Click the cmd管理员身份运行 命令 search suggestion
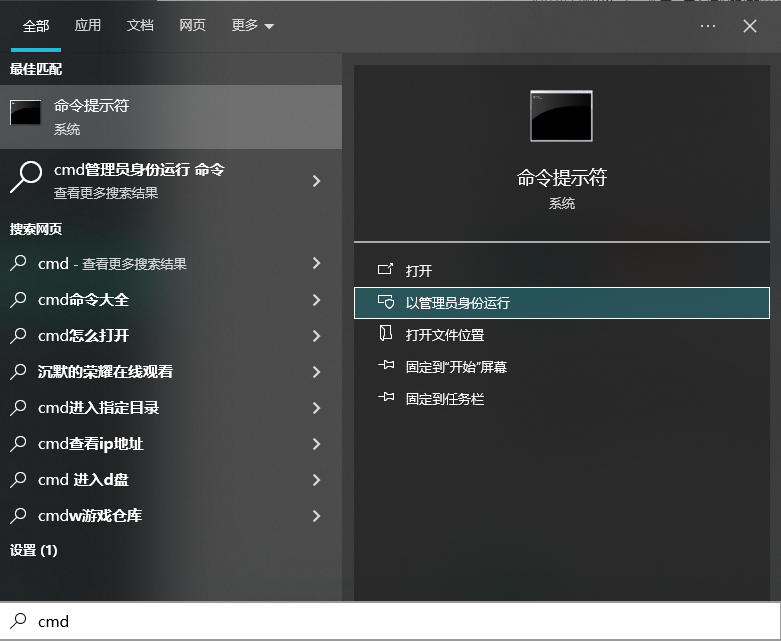The height and width of the screenshot is (641, 781). pyautogui.click(x=171, y=180)
